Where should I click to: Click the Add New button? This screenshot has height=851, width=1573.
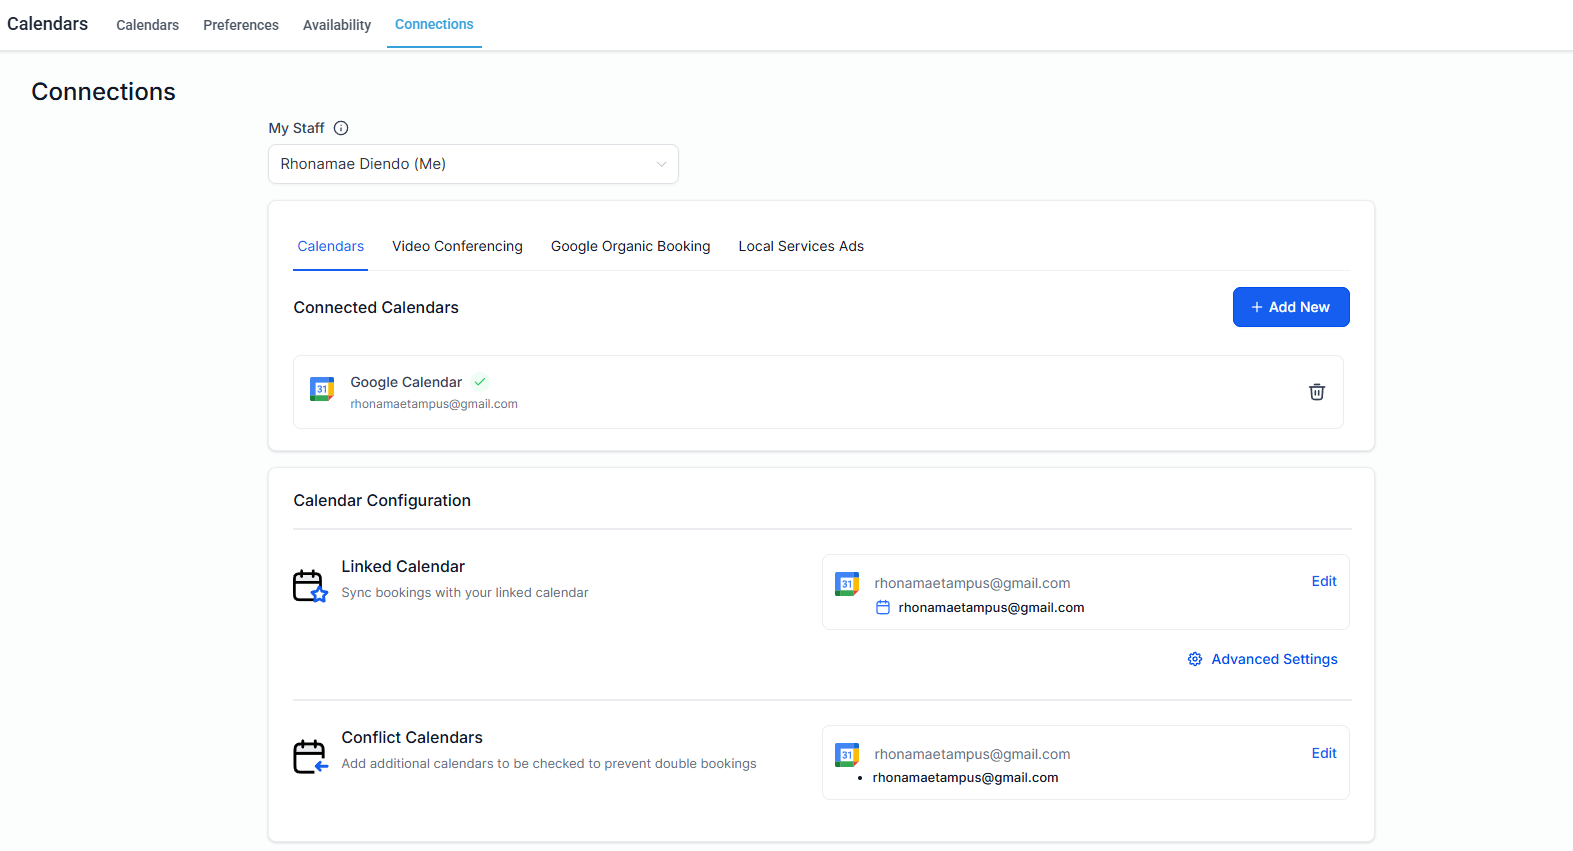point(1290,307)
